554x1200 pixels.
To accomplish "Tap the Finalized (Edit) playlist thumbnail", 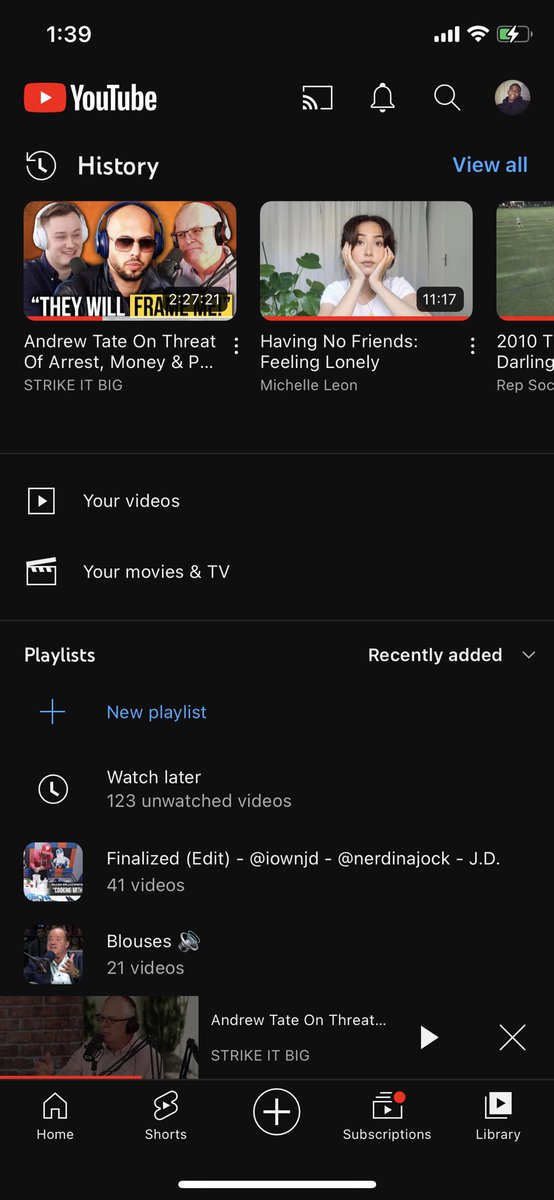I will point(53,871).
